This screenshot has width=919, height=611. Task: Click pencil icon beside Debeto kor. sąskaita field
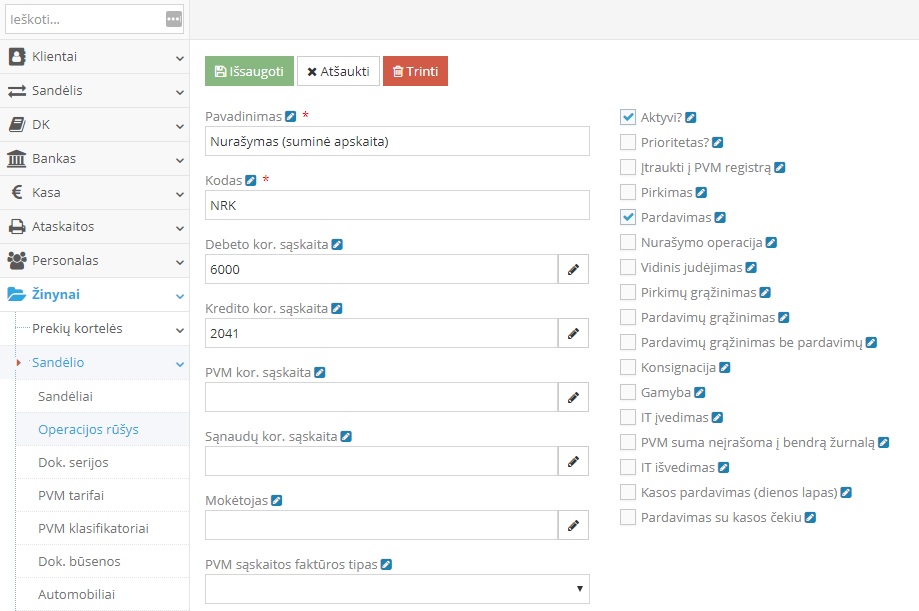(x=573, y=269)
